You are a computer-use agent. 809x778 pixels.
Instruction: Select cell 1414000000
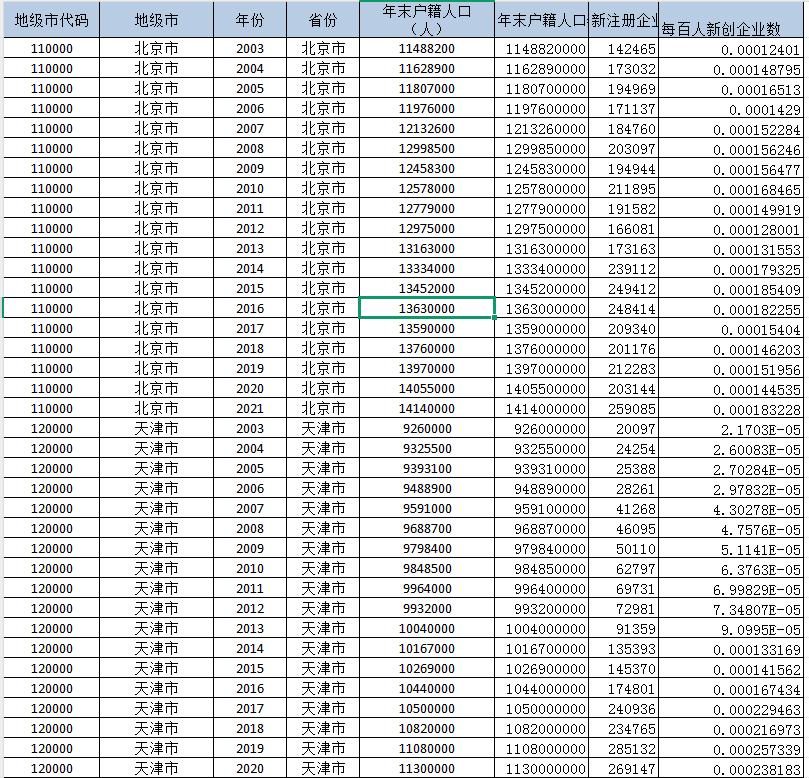(541, 409)
